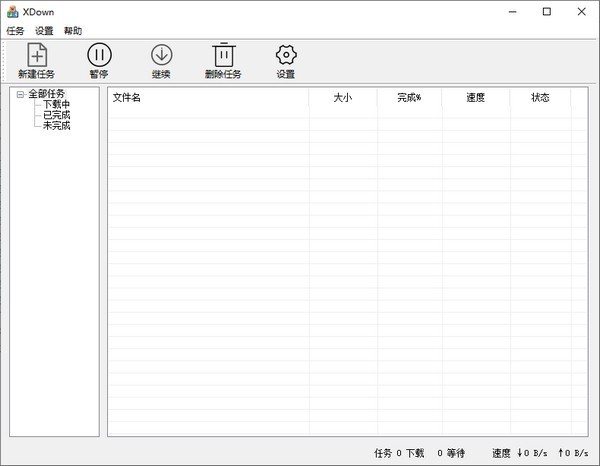Screen dimensions: 600x466
Task: Click the 速度 column header
Action: point(476,98)
